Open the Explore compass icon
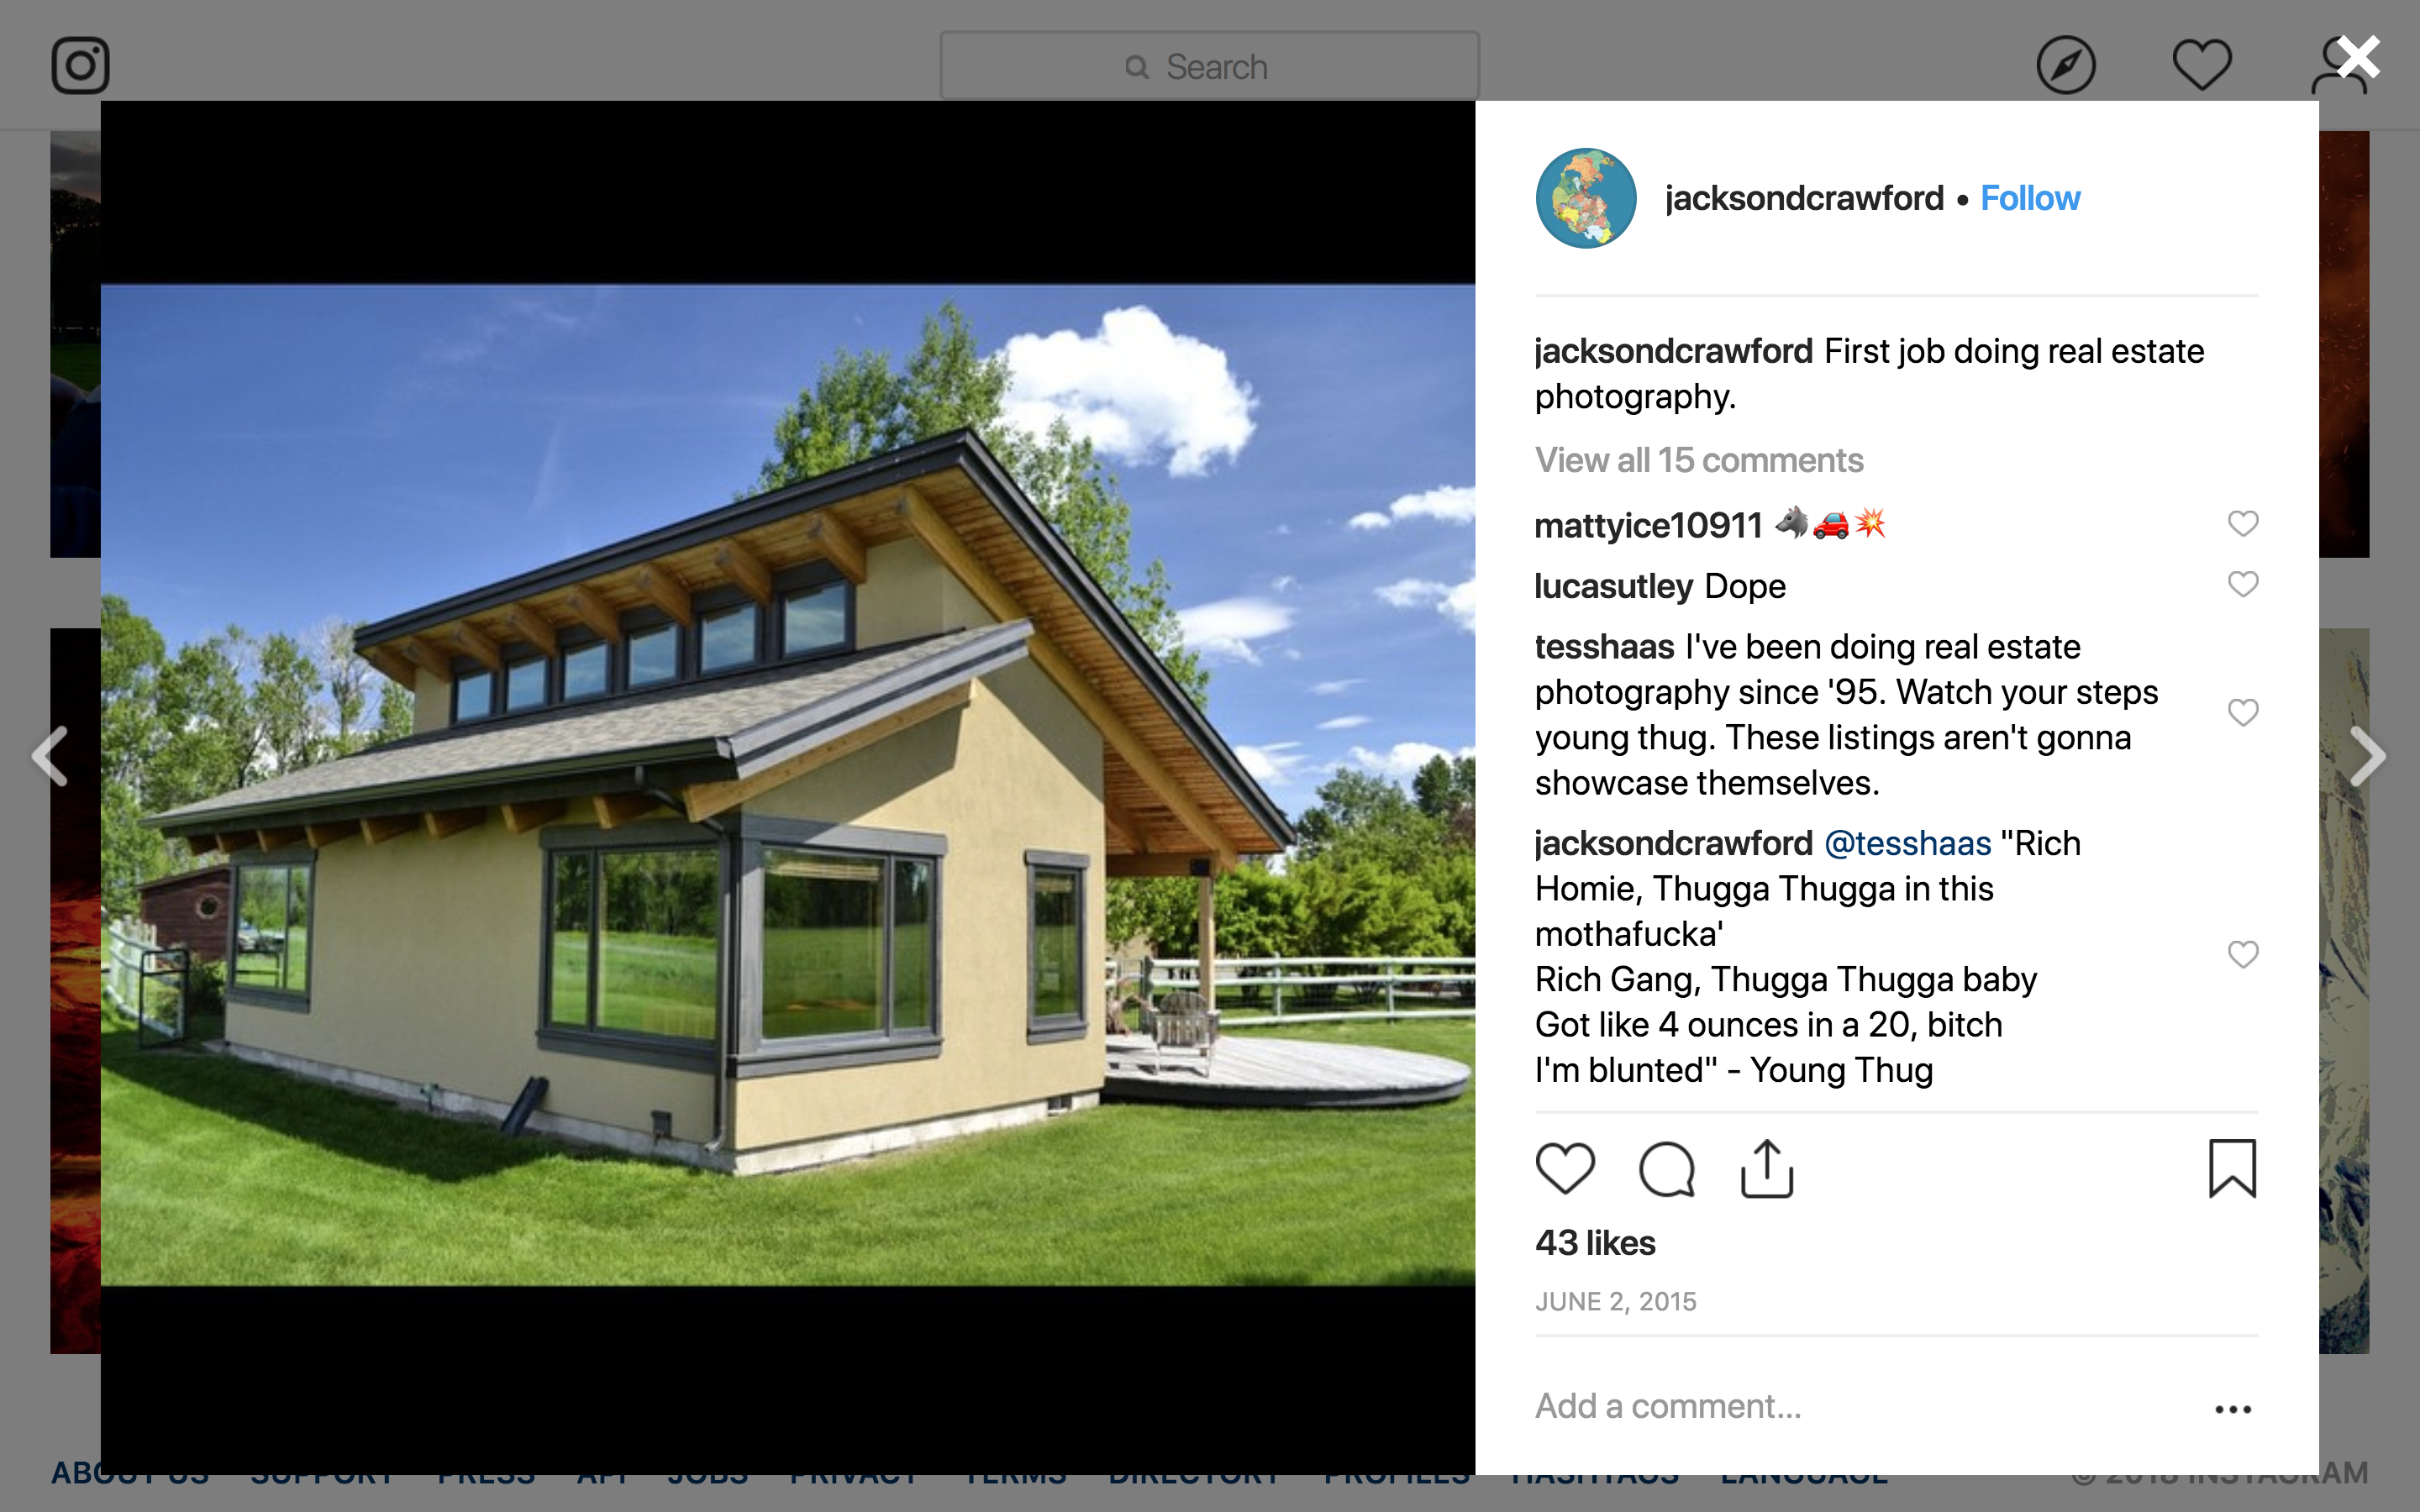The image size is (2420, 1512). (x=2066, y=66)
